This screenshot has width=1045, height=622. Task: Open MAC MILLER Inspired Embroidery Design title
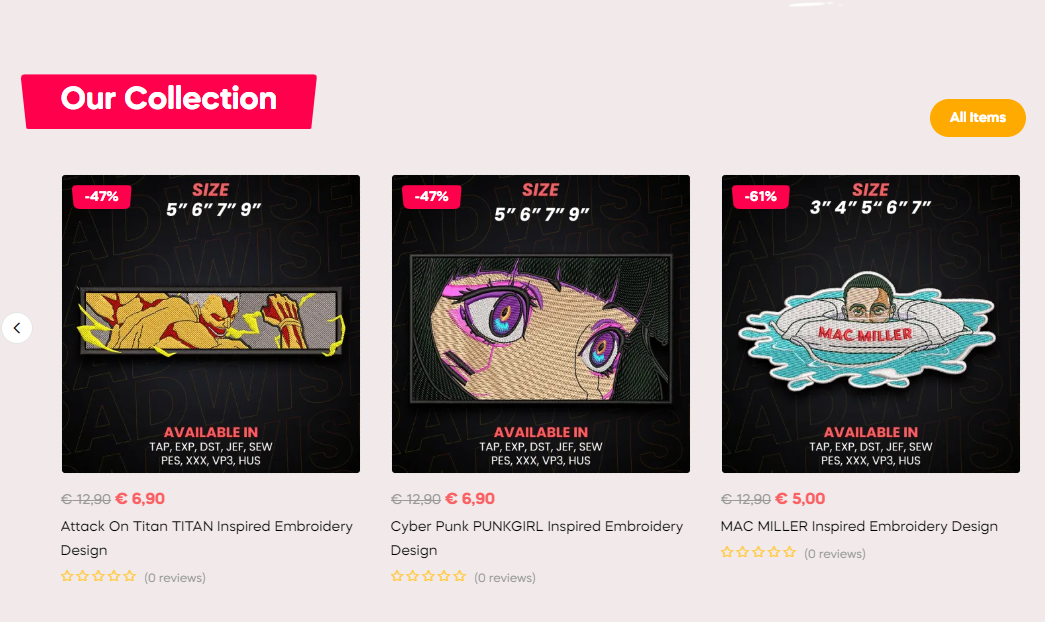tap(859, 526)
